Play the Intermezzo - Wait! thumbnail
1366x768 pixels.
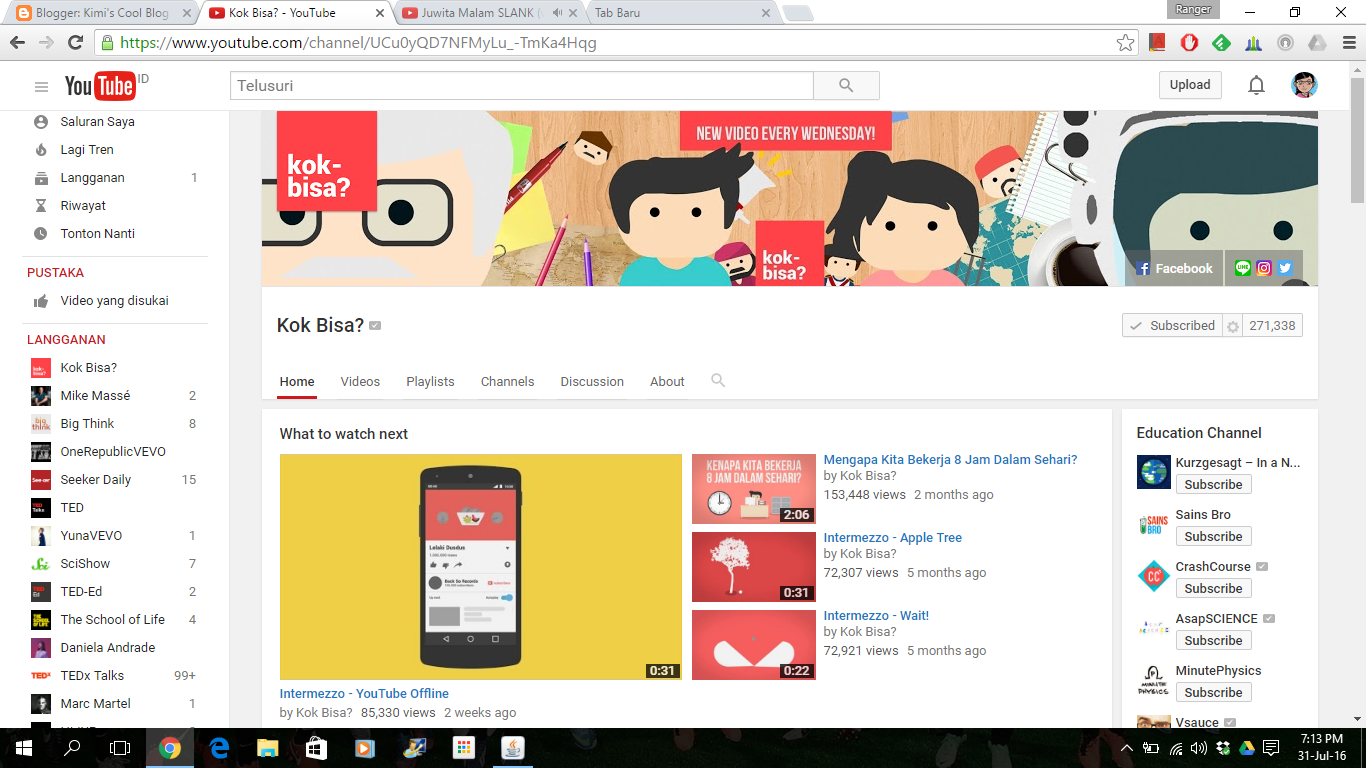pyautogui.click(x=754, y=645)
